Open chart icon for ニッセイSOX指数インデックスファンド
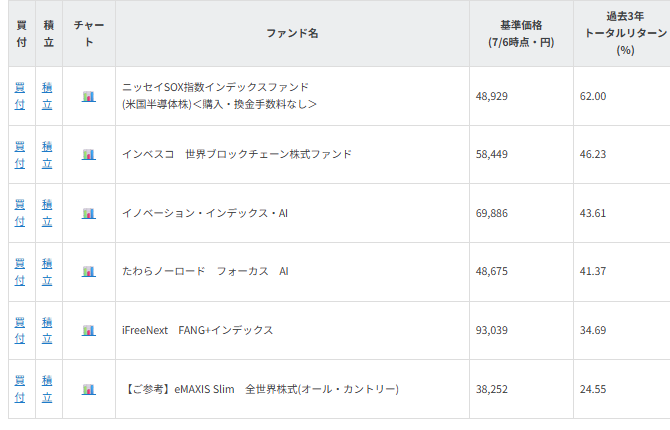 coord(89,96)
